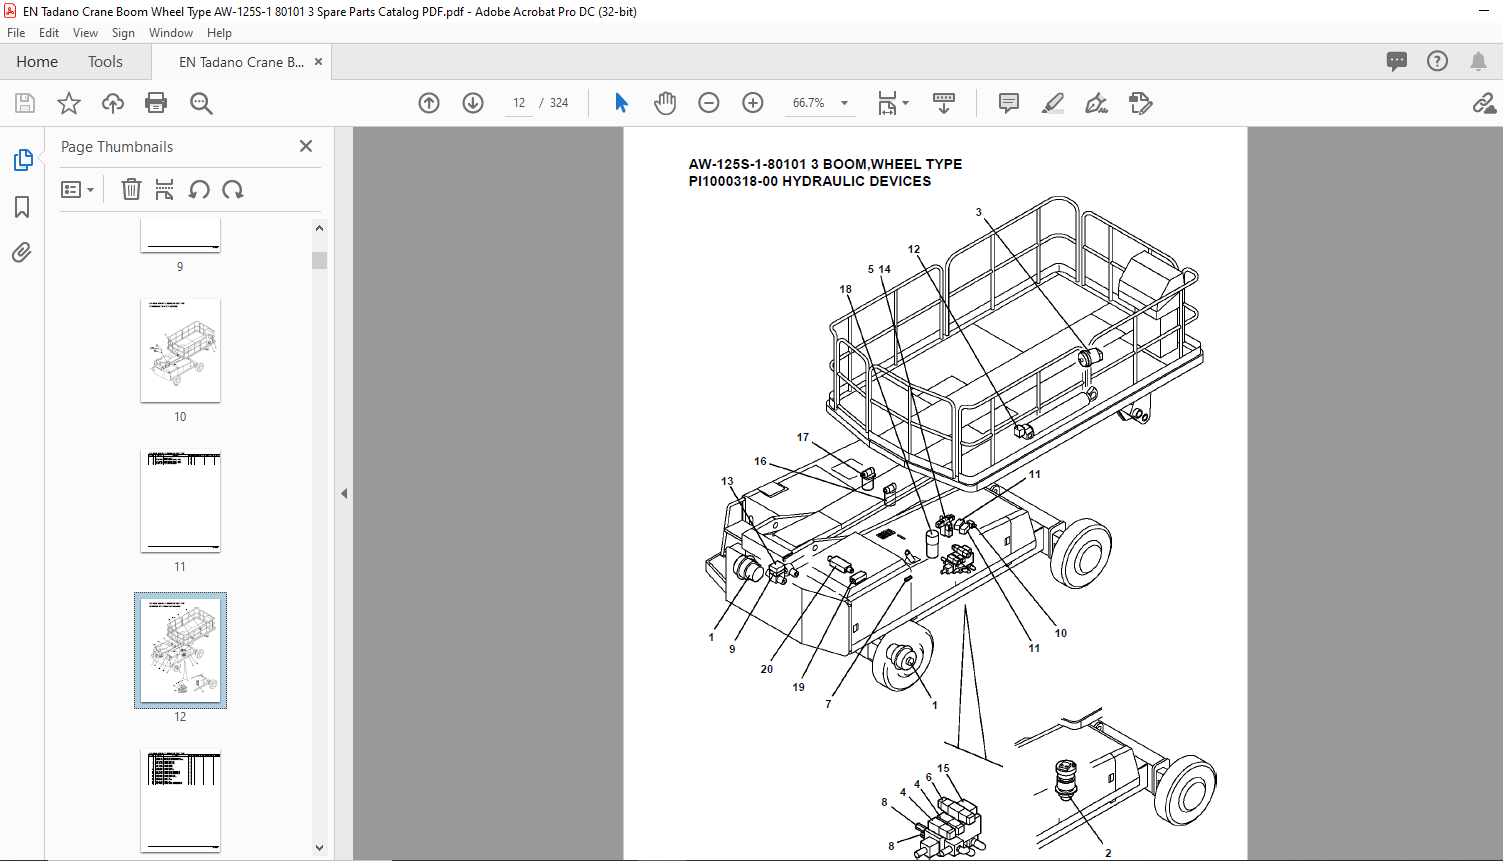Delete selected page with trash icon
This screenshot has height=861, width=1503.
coord(131,189)
